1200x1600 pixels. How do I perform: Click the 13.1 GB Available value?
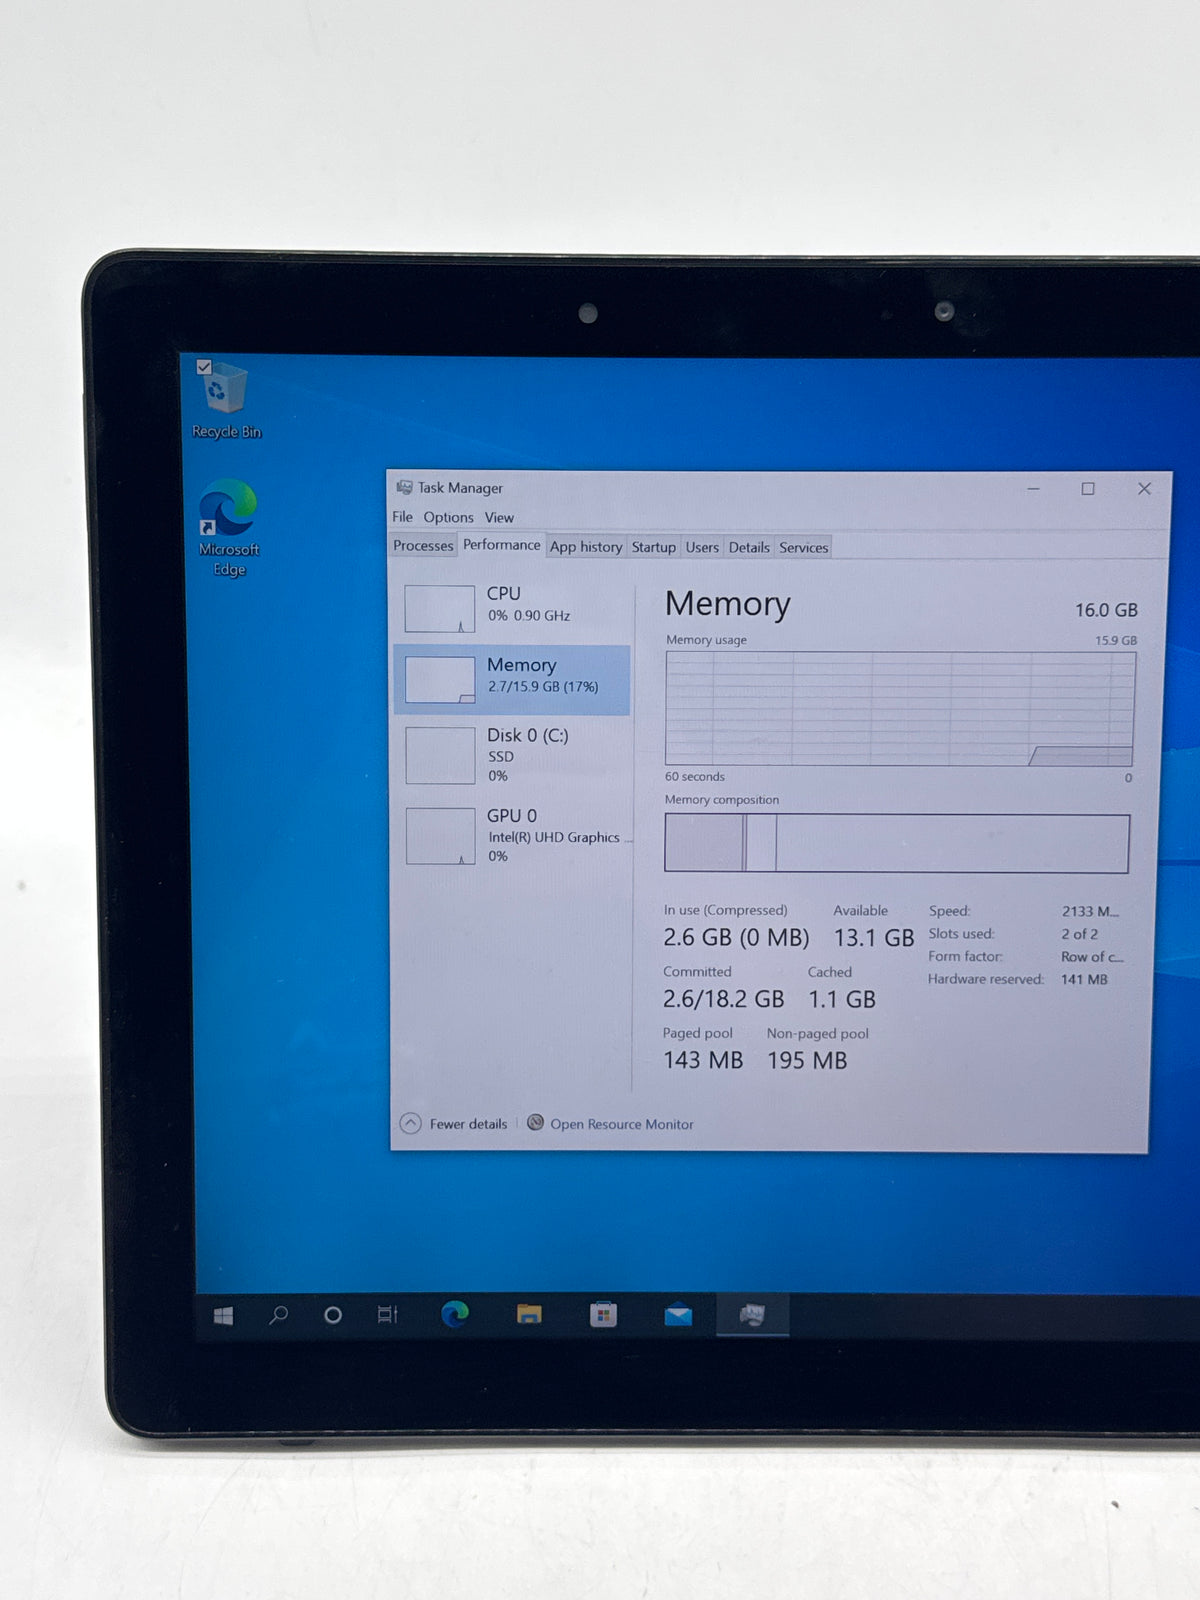coord(874,938)
